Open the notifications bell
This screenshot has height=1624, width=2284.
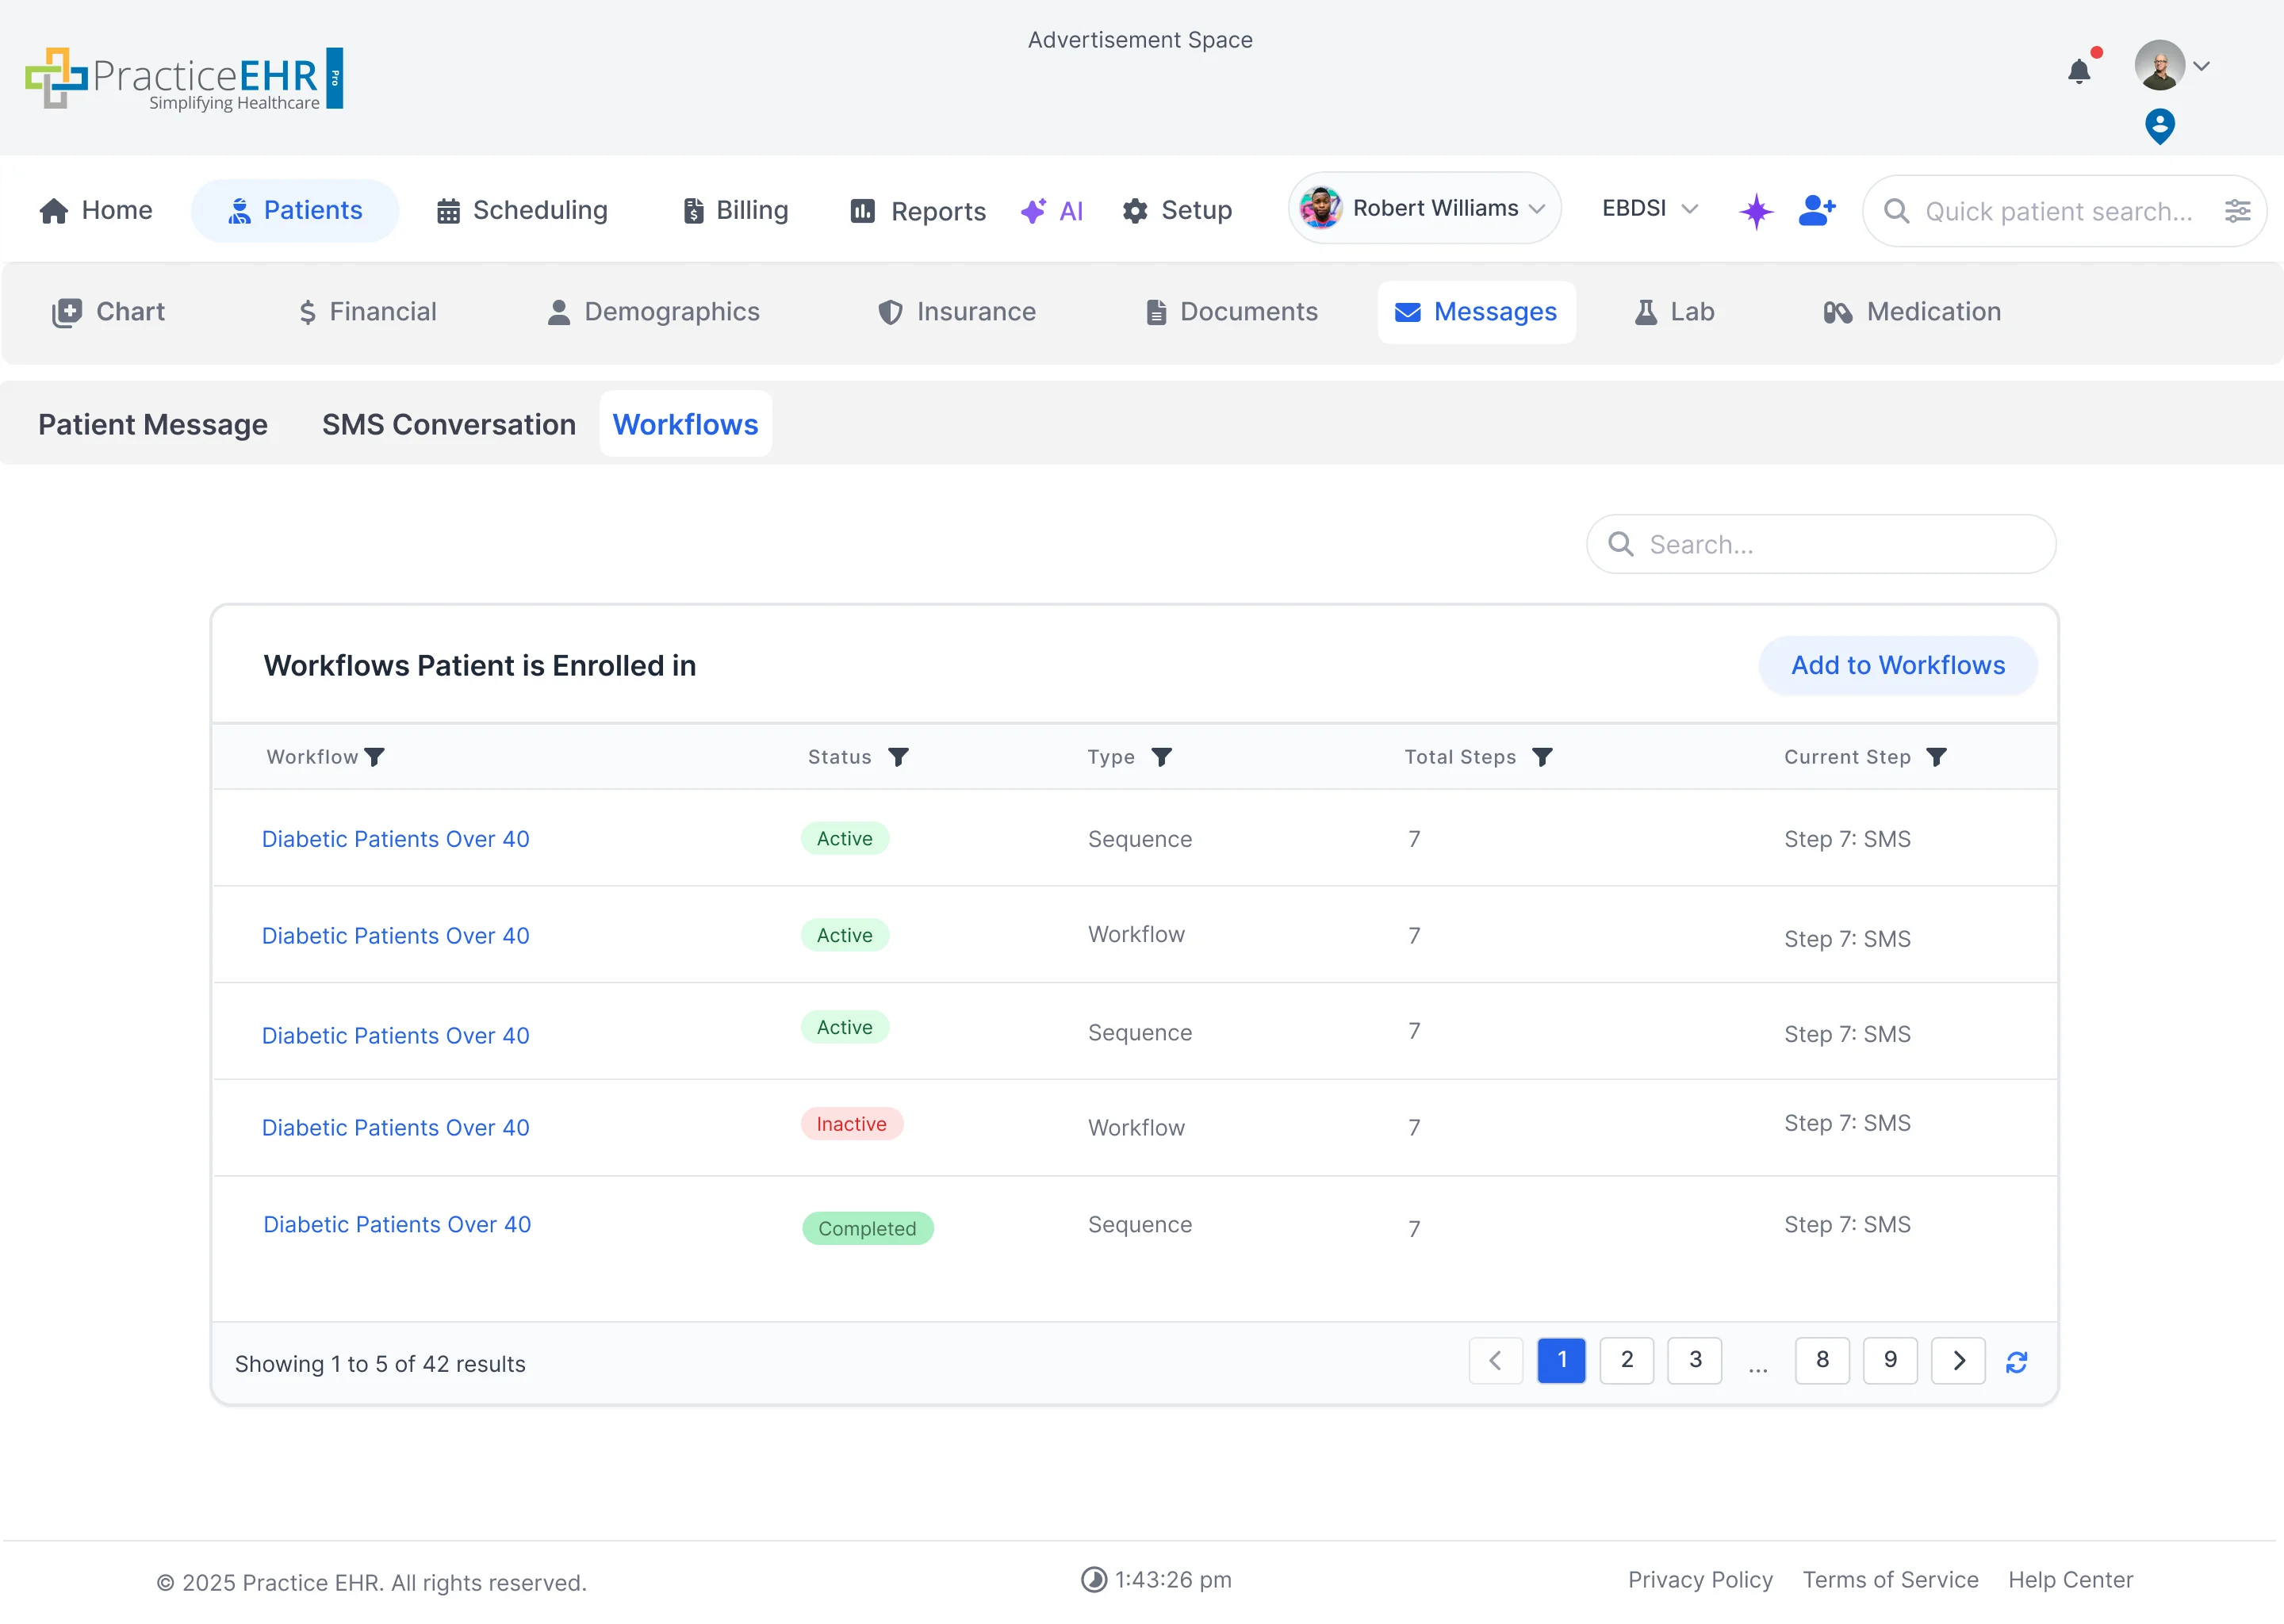(2080, 71)
